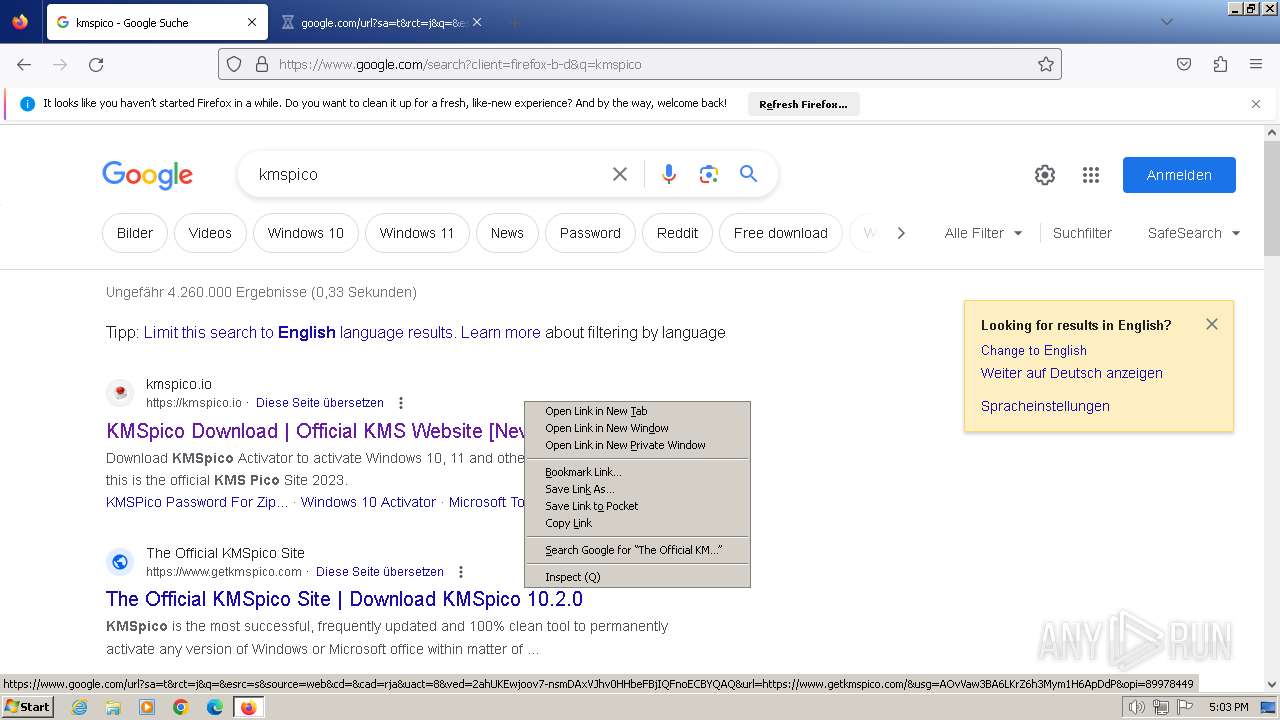Image resolution: width=1280 pixels, height=720 pixels.
Task: Click Diese Seite übersetzen for kmspico.io
Action: 320,403
